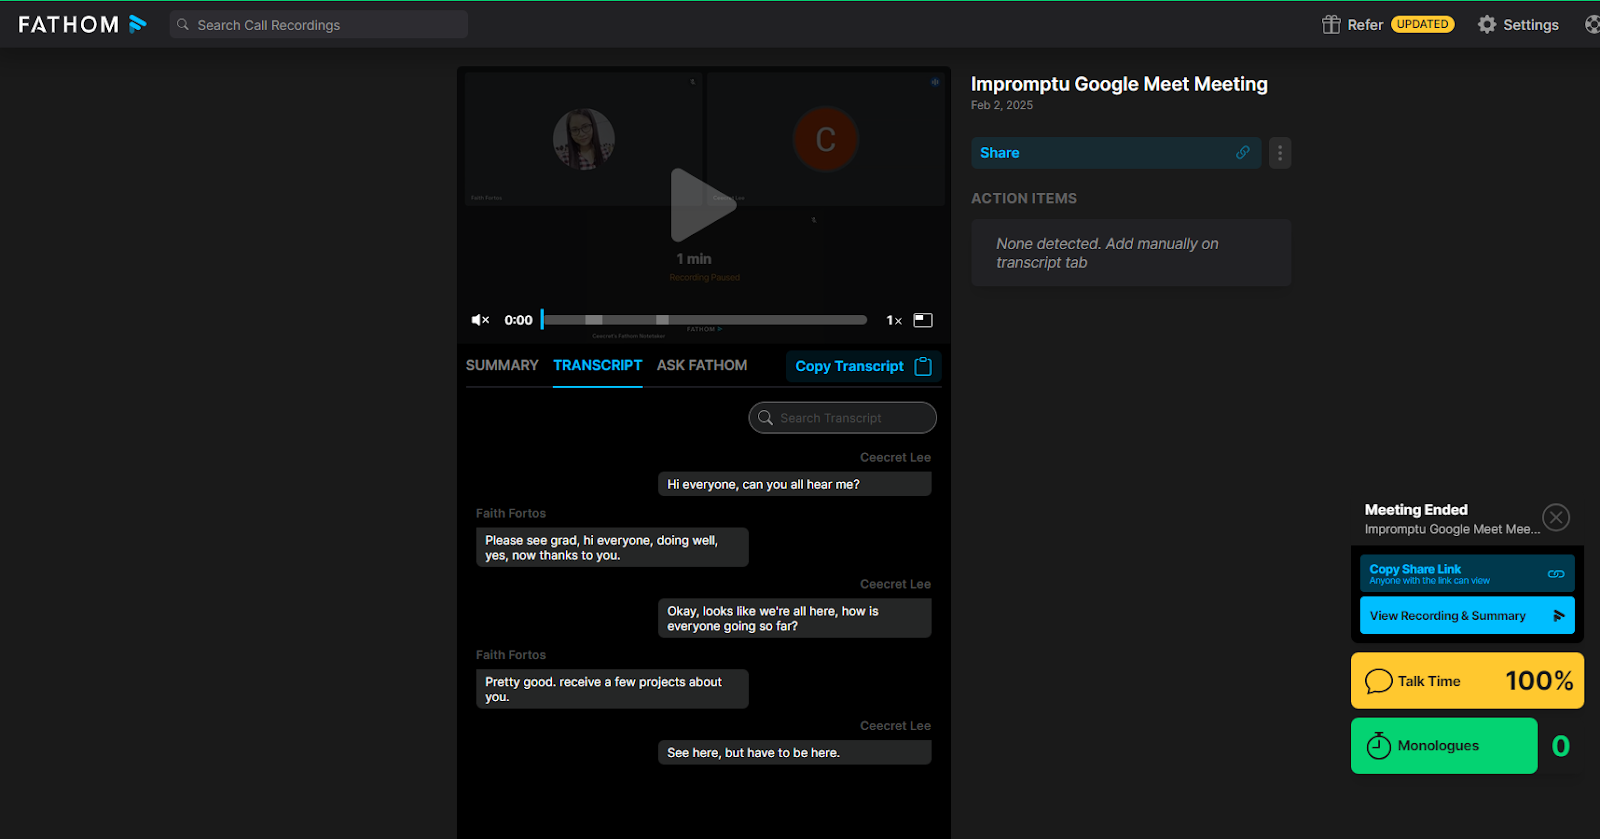The height and width of the screenshot is (839, 1600).
Task: Click the Monologues count 0
Action: [x=1561, y=746]
